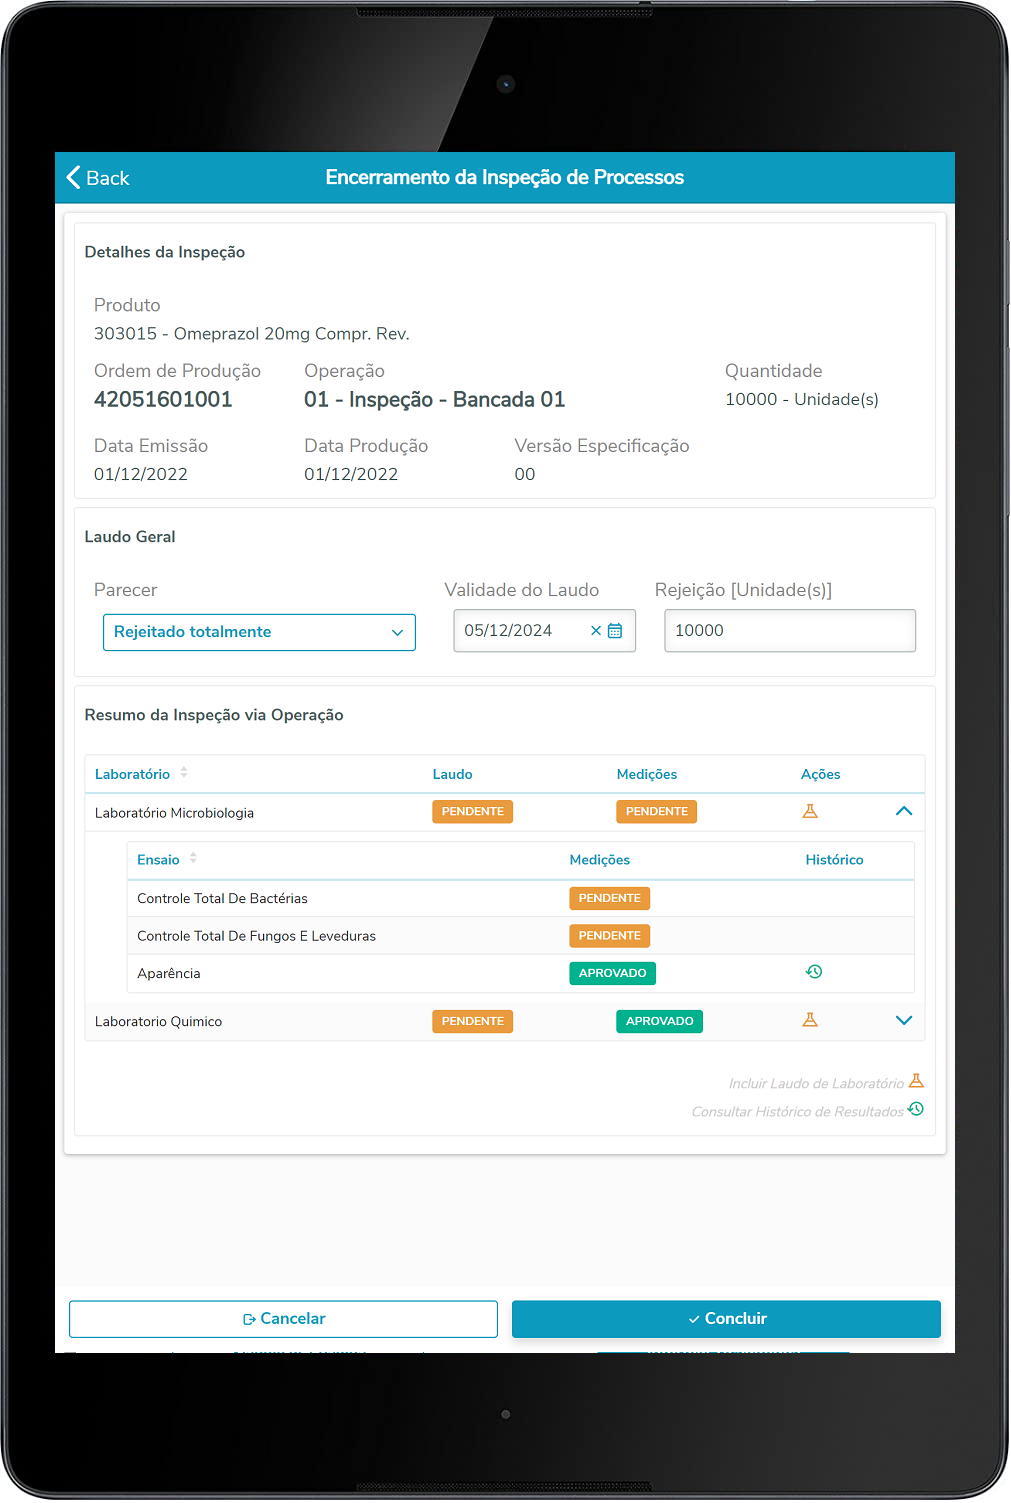Sort by Laboratório column arrows

coord(184,772)
